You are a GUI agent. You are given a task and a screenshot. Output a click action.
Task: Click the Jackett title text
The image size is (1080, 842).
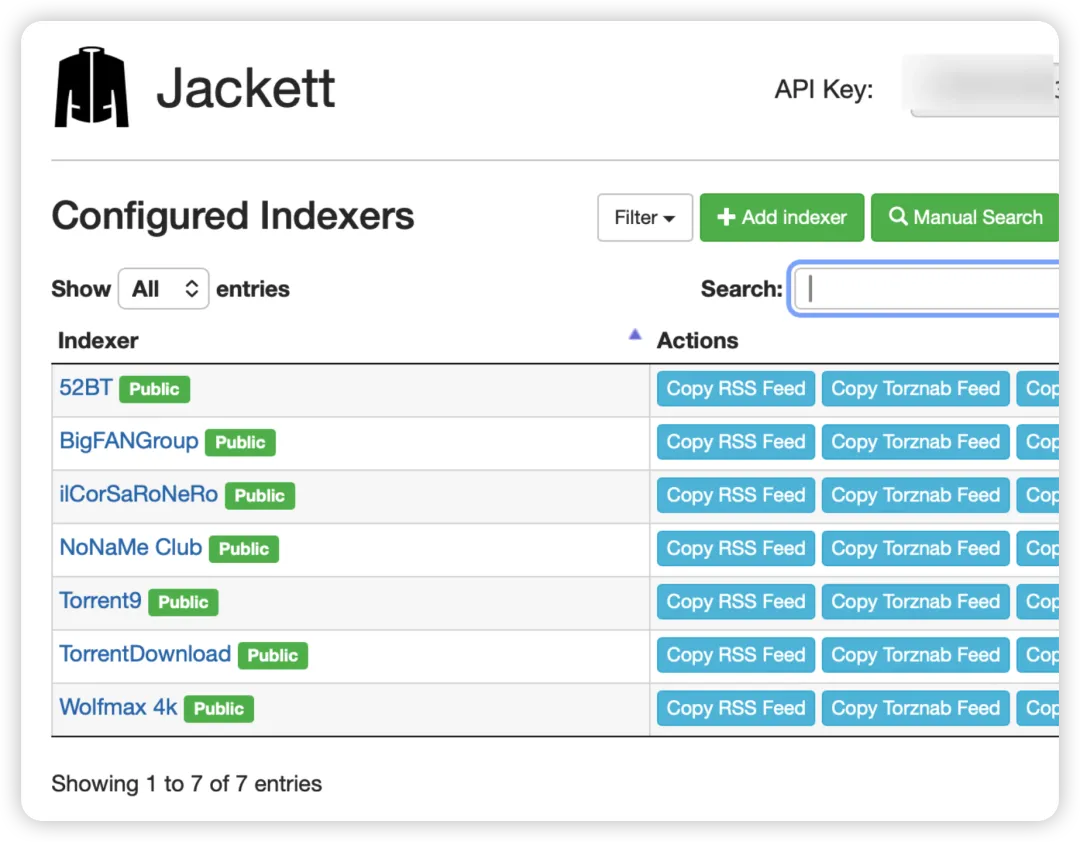pos(245,88)
